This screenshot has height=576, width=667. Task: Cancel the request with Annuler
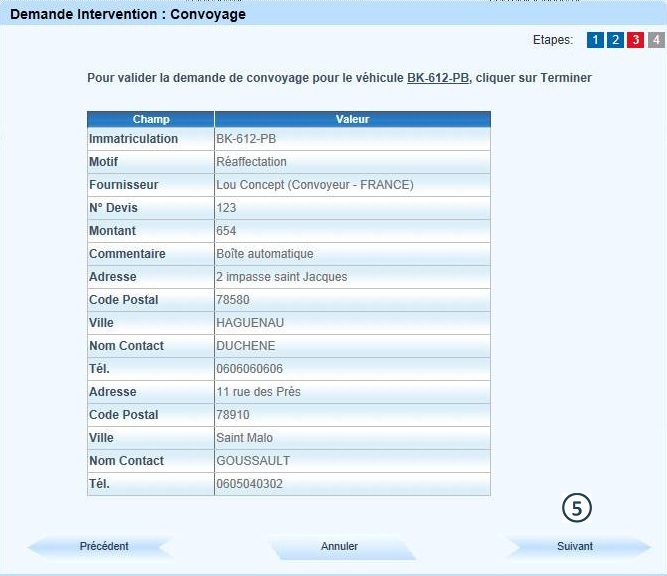coord(340,547)
